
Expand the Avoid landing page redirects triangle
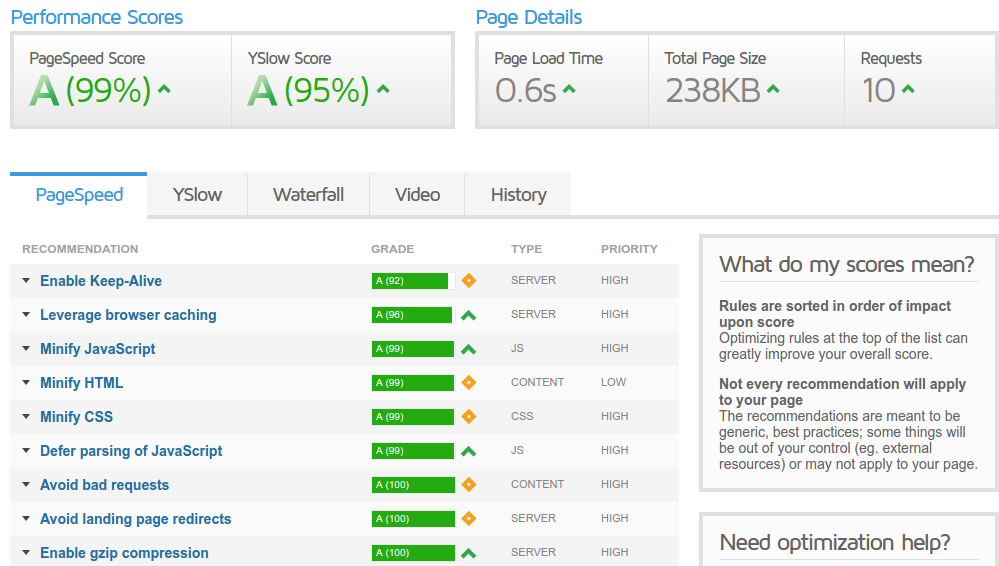coord(26,518)
